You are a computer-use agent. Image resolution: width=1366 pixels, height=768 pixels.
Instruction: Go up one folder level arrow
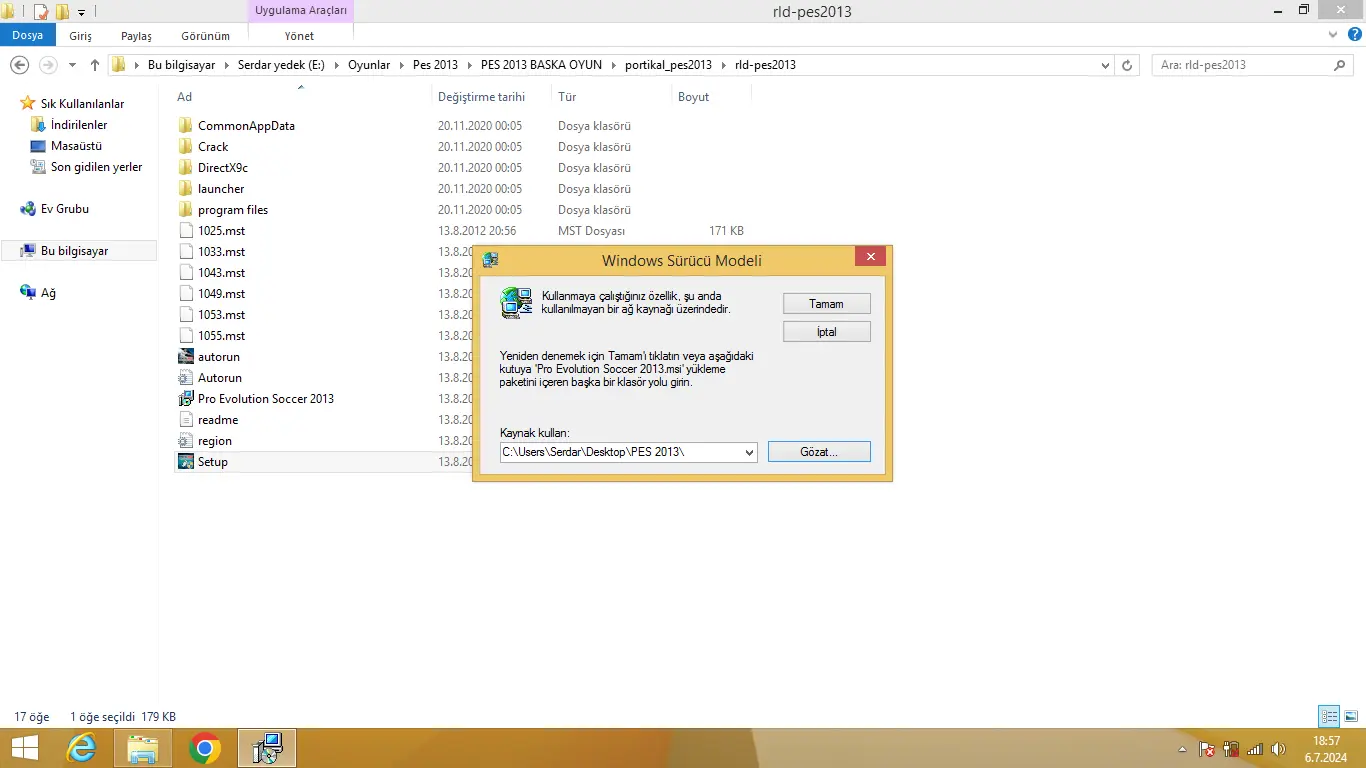pos(95,65)
